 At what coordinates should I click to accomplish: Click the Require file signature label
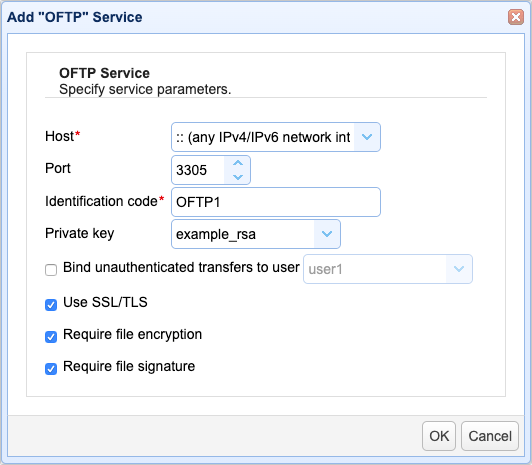[x=129, y=367]
